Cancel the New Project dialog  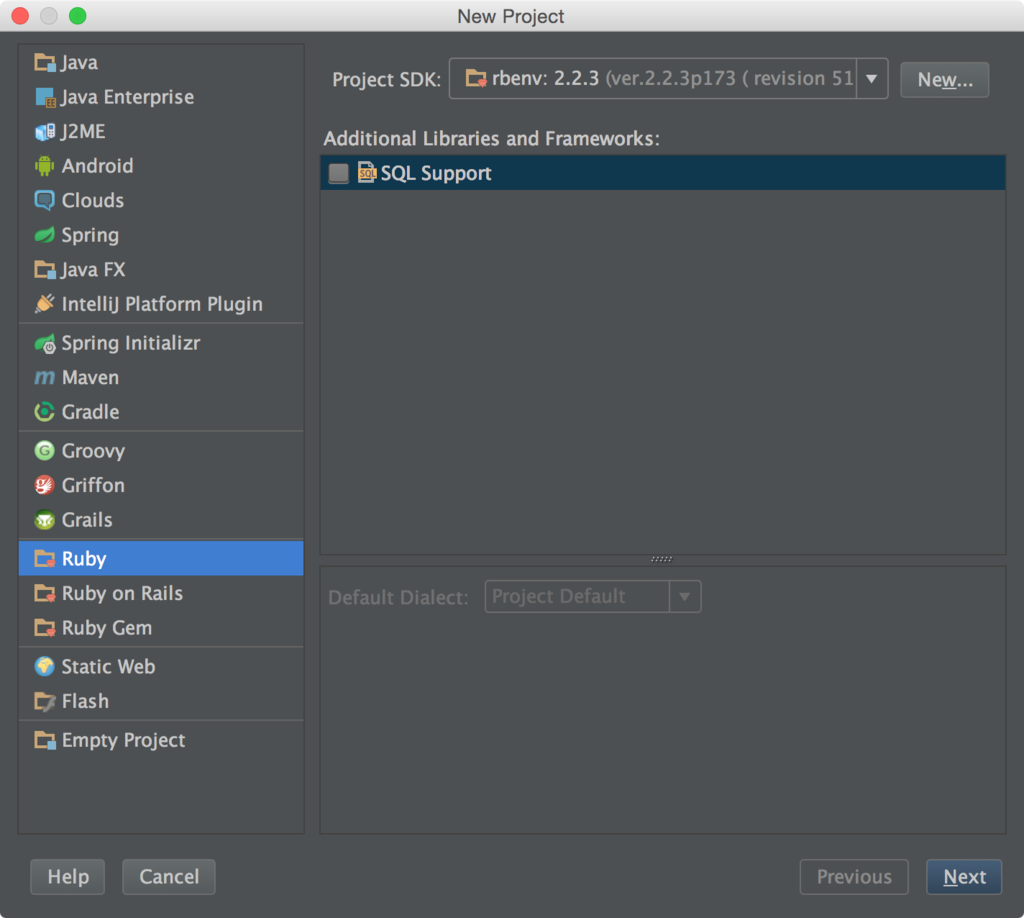tap(169, 877)
